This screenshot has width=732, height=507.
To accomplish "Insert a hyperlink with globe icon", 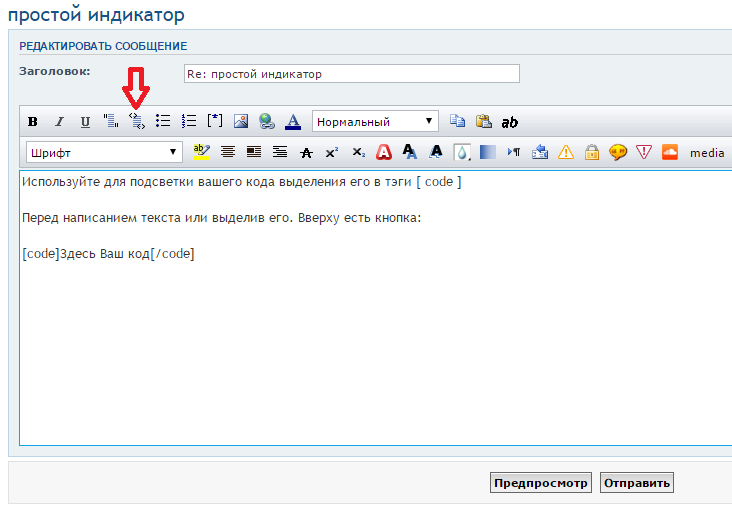I will coord(267,122).
